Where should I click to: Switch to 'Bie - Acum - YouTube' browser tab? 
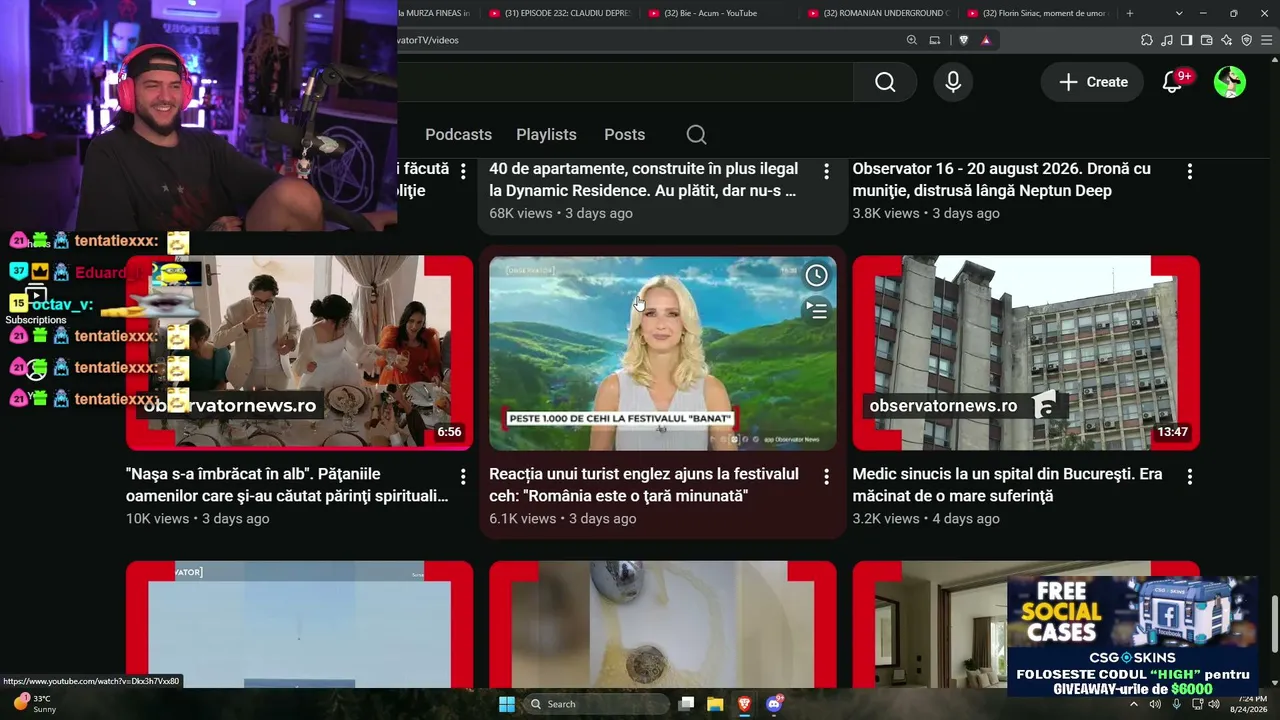pyautogui.click(x=719, y=13)
